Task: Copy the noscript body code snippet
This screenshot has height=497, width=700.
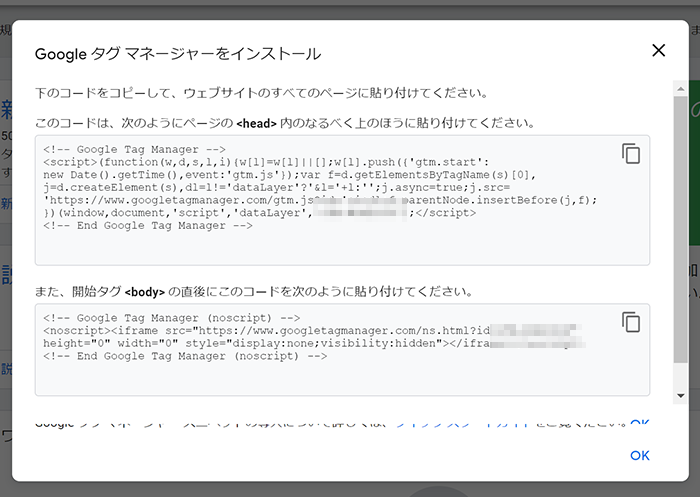Action: (x=631, y=322)
